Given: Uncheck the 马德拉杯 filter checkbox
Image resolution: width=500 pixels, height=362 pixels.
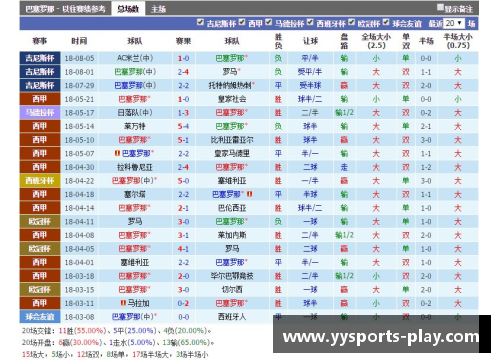Looking at the screenshot, I should (268, 22).
